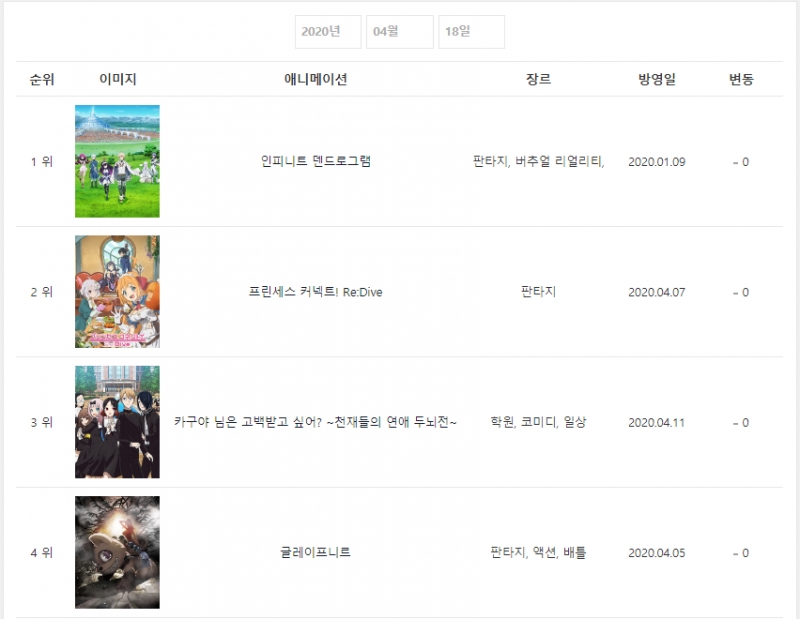Click the 순위 column header
This screenshot has width=800, height=619.
(42, 80)
